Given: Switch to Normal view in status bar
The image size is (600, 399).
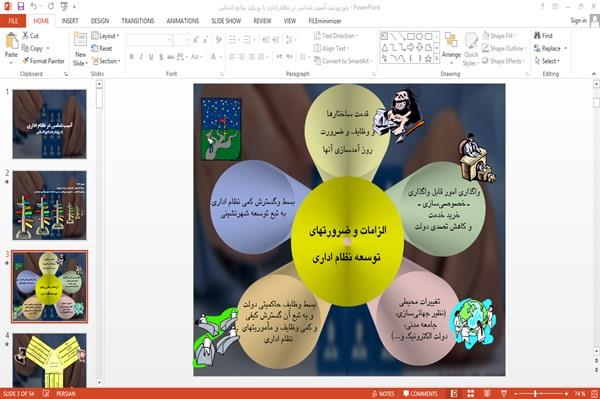Looking at the screenshot, I should (x=454, y=394).
